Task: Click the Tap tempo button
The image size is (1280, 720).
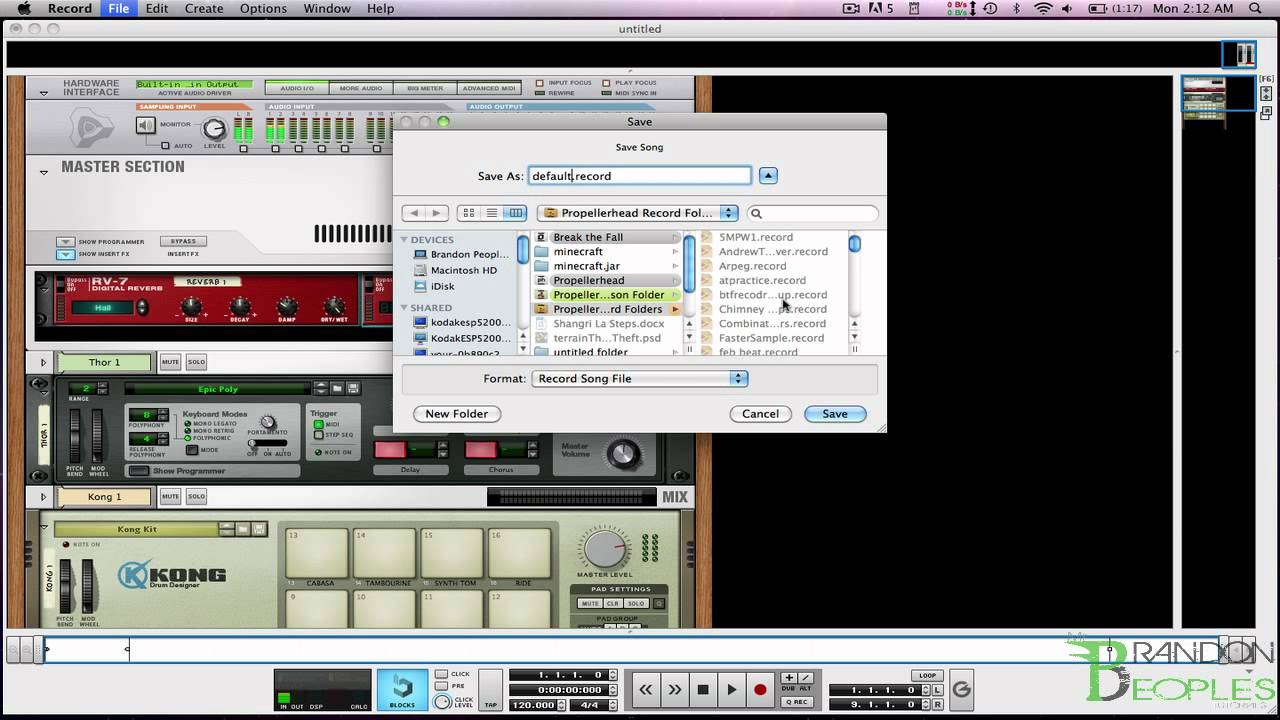Action: point(491,690)
